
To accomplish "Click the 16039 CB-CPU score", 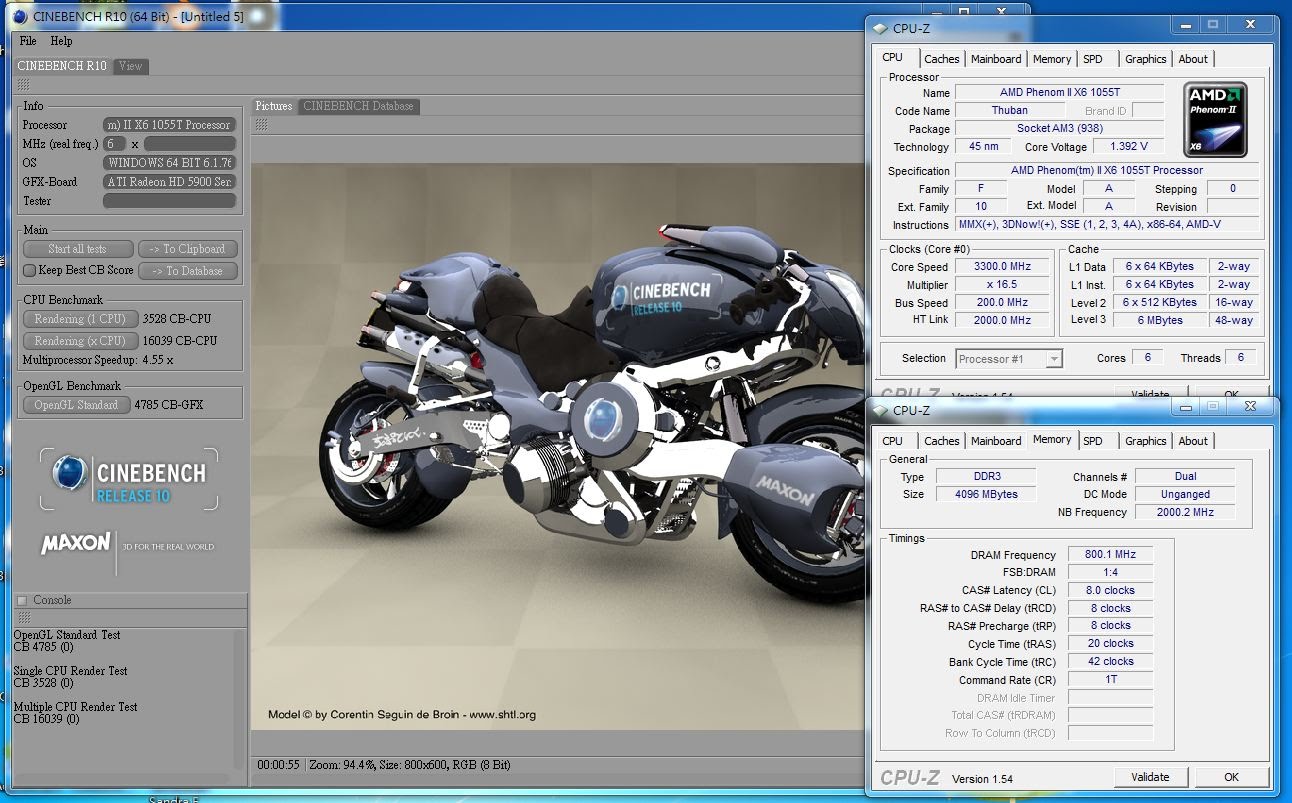I will [x=180, y=341].
